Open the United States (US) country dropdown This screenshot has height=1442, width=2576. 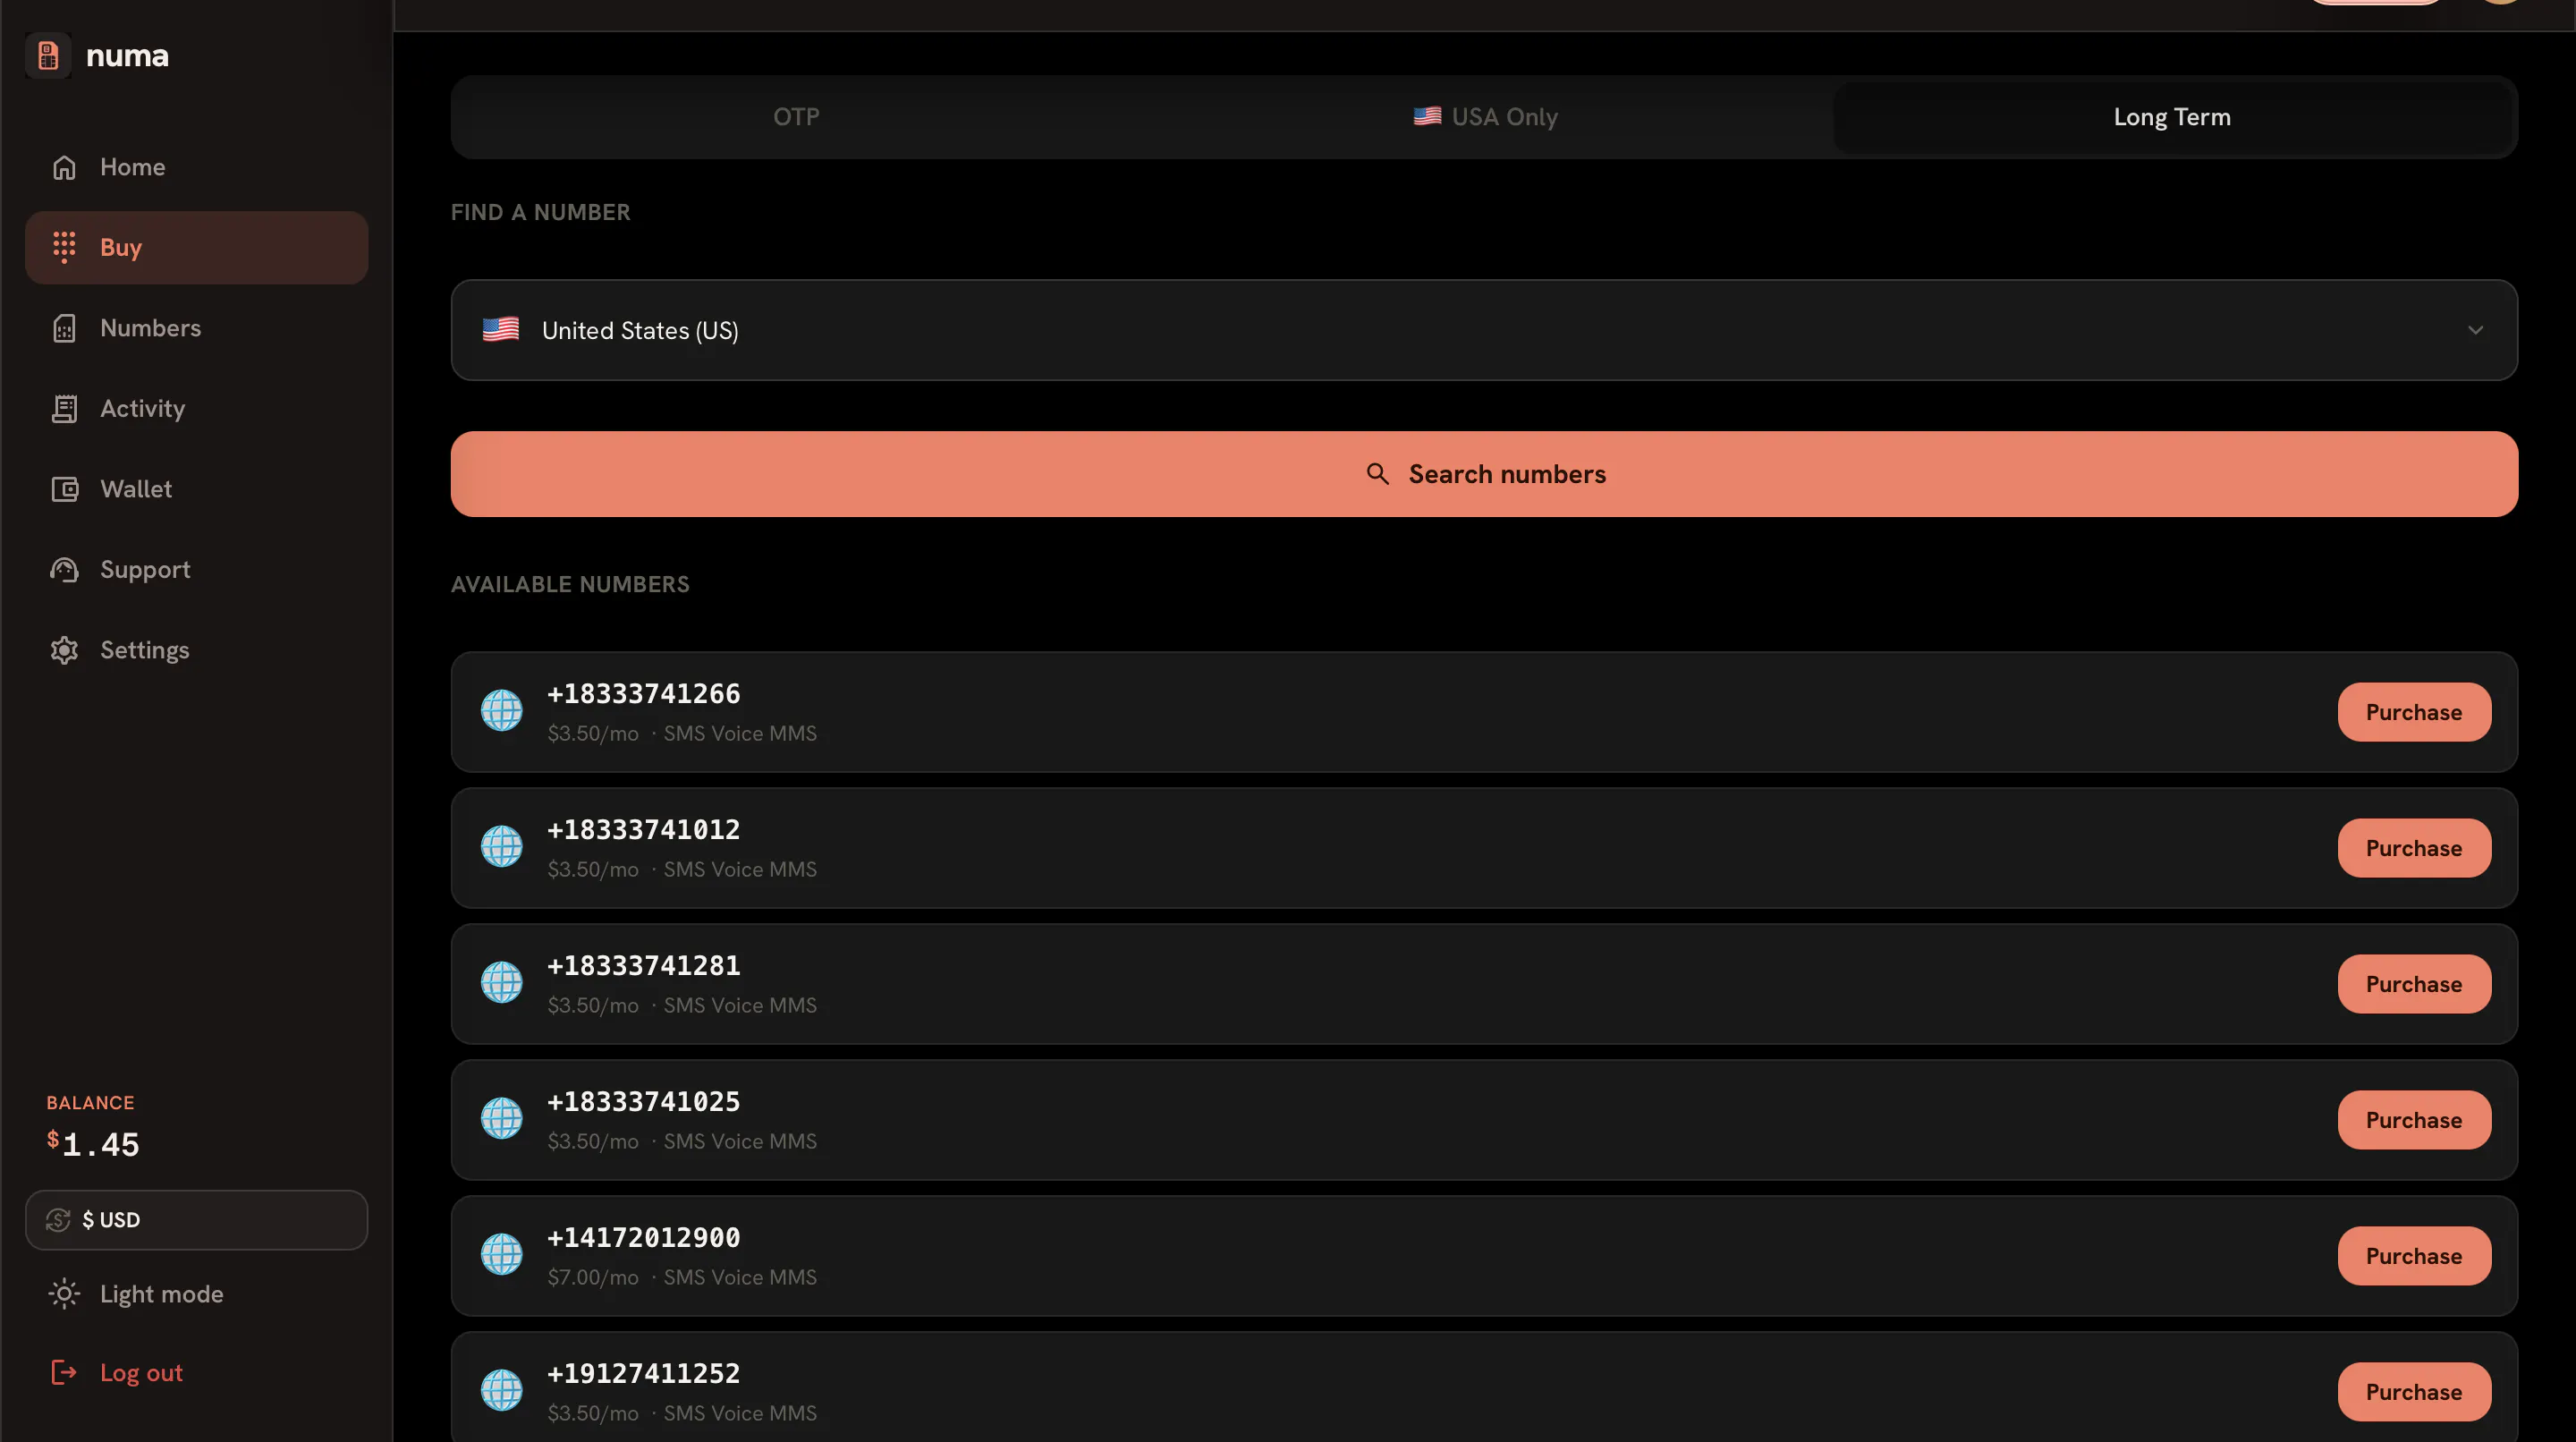(1484, 330)
